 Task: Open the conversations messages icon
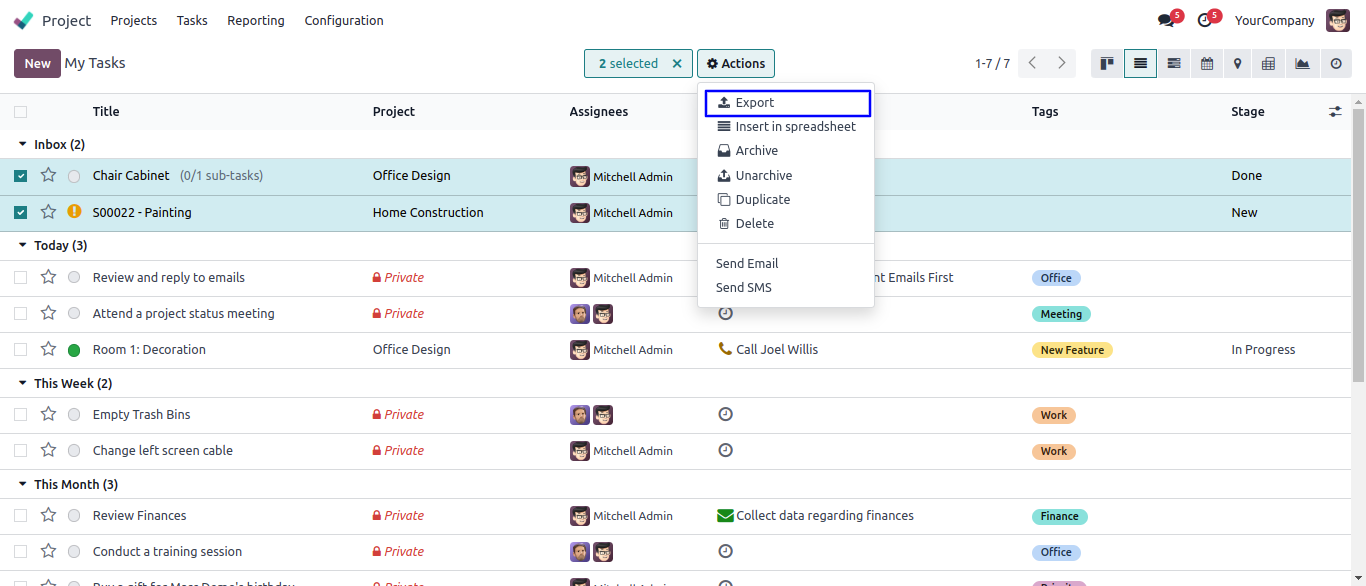pyautogui.click(x=1166, y=20)
